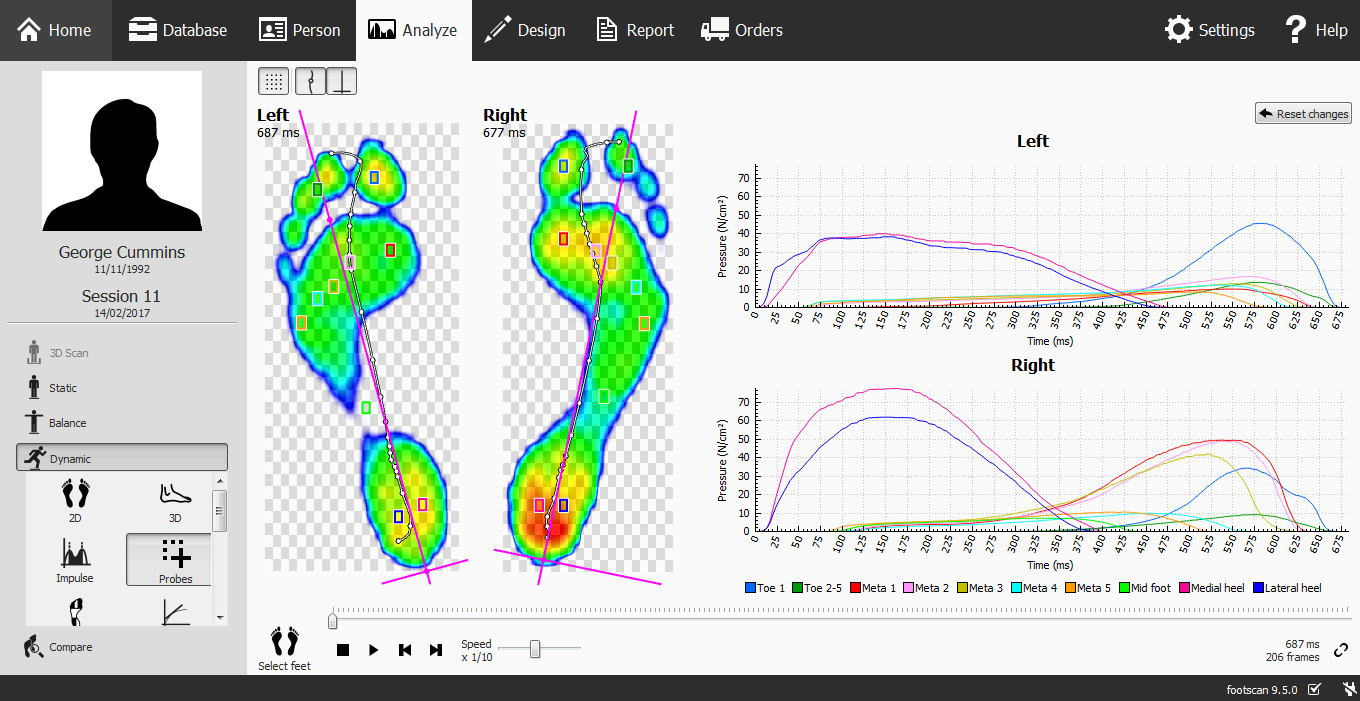
Task: Click the Reset changes button
Action: point(1302,113)
